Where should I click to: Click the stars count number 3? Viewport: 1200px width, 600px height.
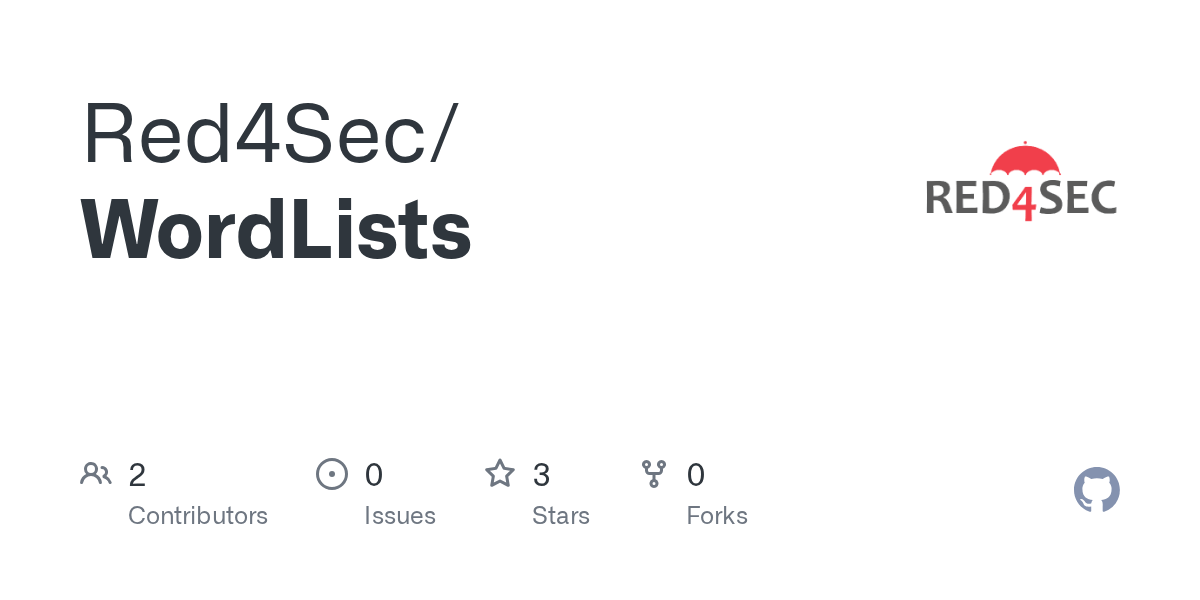[541, 475]
